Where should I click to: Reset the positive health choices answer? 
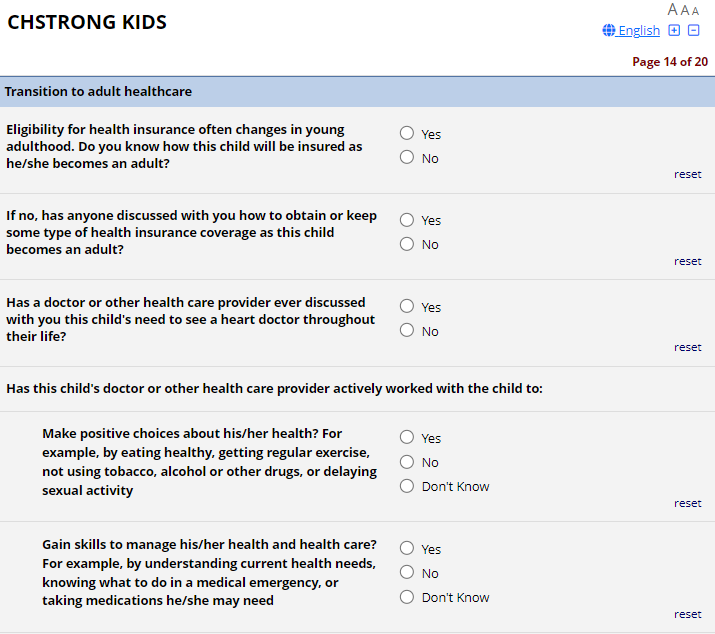click(687, 503)
